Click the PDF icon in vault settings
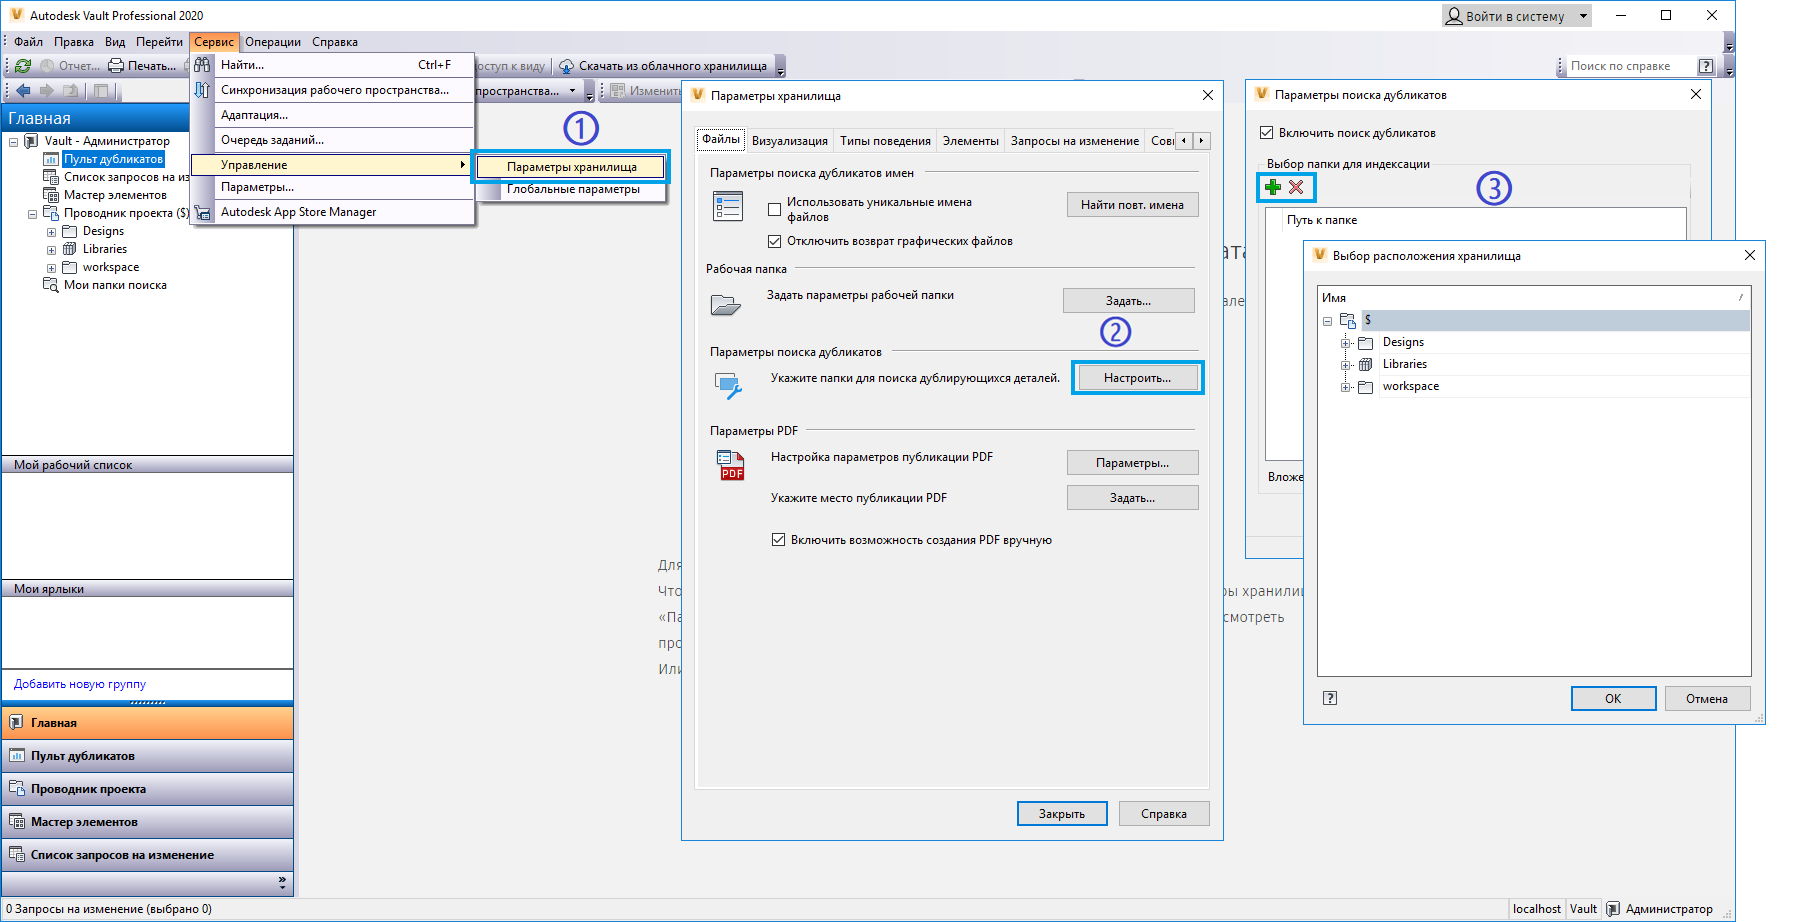 pos(731,465)
